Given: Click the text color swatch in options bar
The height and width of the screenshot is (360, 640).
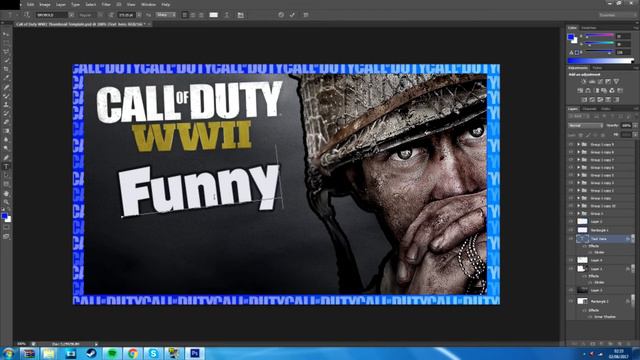Looking at the screenshot, I should 213,15.
